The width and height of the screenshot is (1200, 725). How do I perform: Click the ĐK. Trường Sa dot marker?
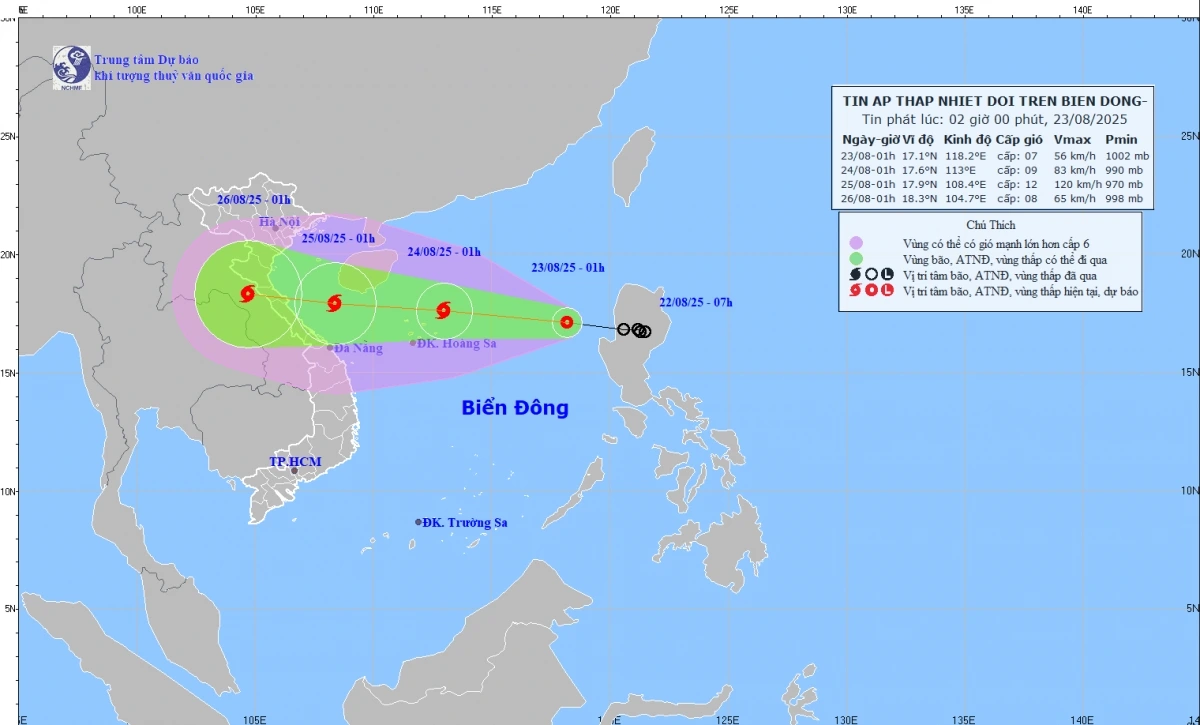(418, 522)
